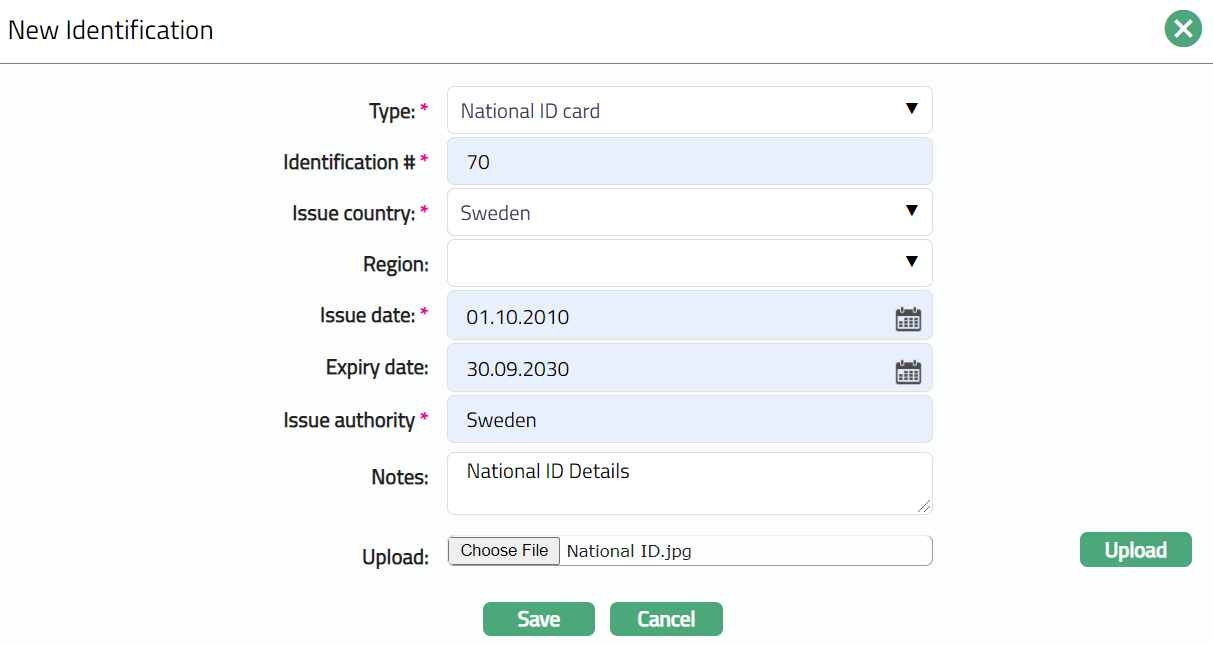
Task: Click into the Issue date field
Action: [670, 317]
